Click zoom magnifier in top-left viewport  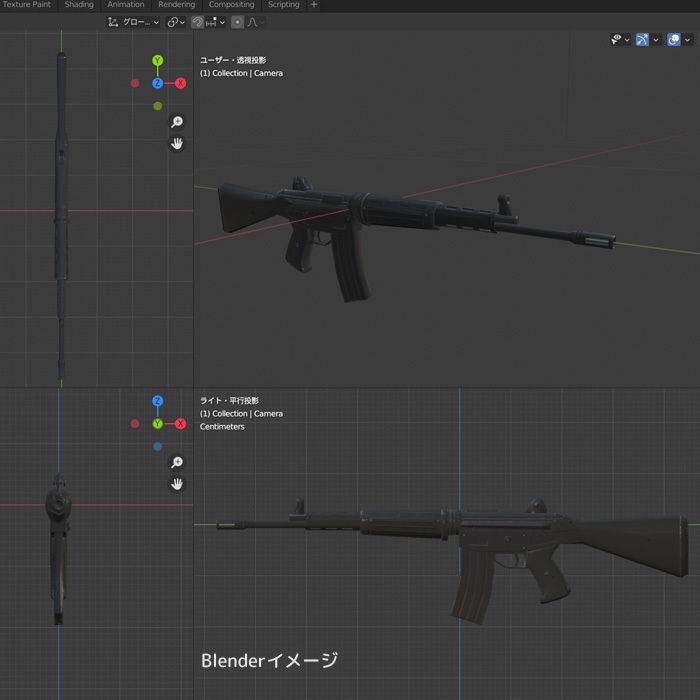(177, 122)
